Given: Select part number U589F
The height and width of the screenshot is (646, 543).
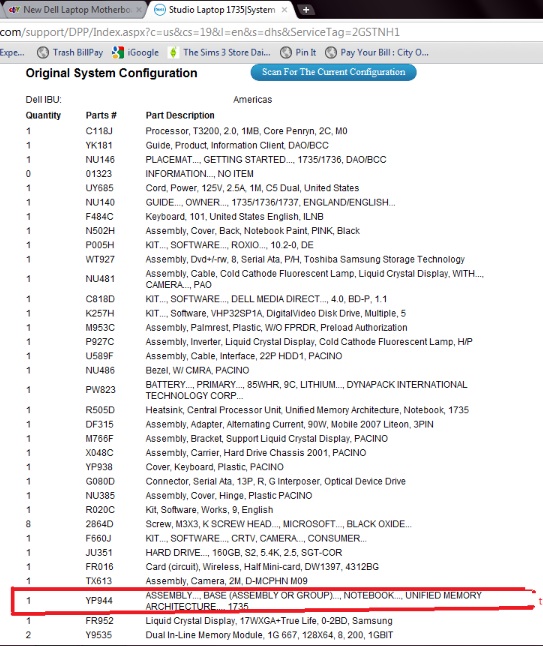Looking at the screenshot, I should pyautogui.click(x=99, y=356).
